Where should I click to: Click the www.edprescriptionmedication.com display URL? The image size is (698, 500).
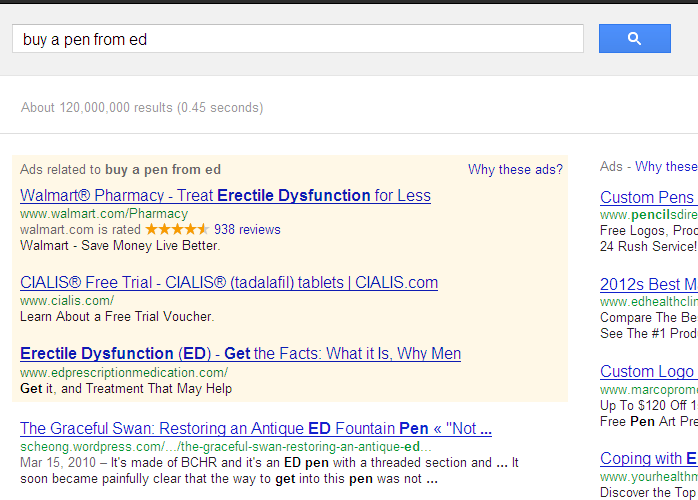(124, 372)
